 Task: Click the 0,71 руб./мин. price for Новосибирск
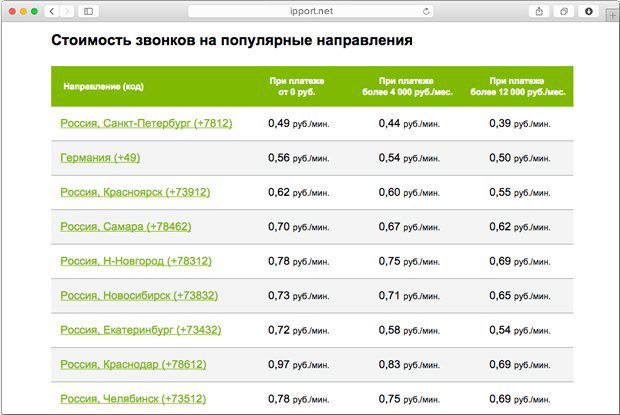coord(409,295)
